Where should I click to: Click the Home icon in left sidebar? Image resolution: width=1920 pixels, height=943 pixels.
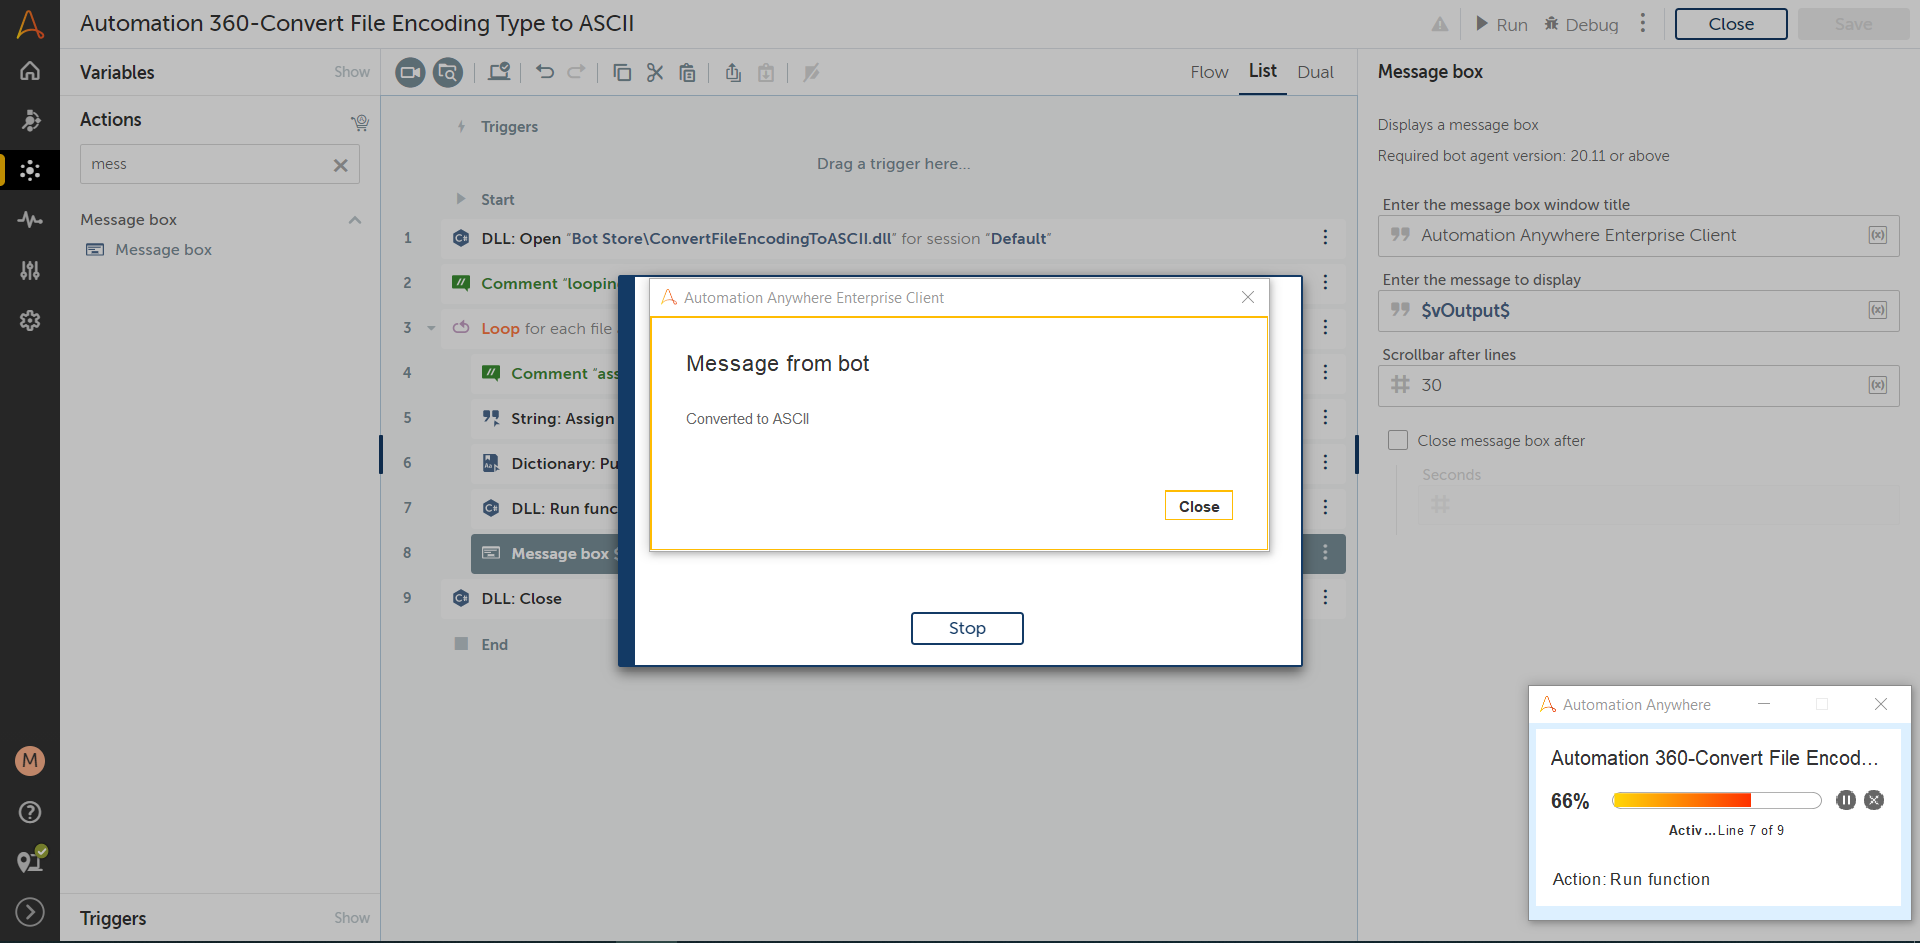(30, 71)
